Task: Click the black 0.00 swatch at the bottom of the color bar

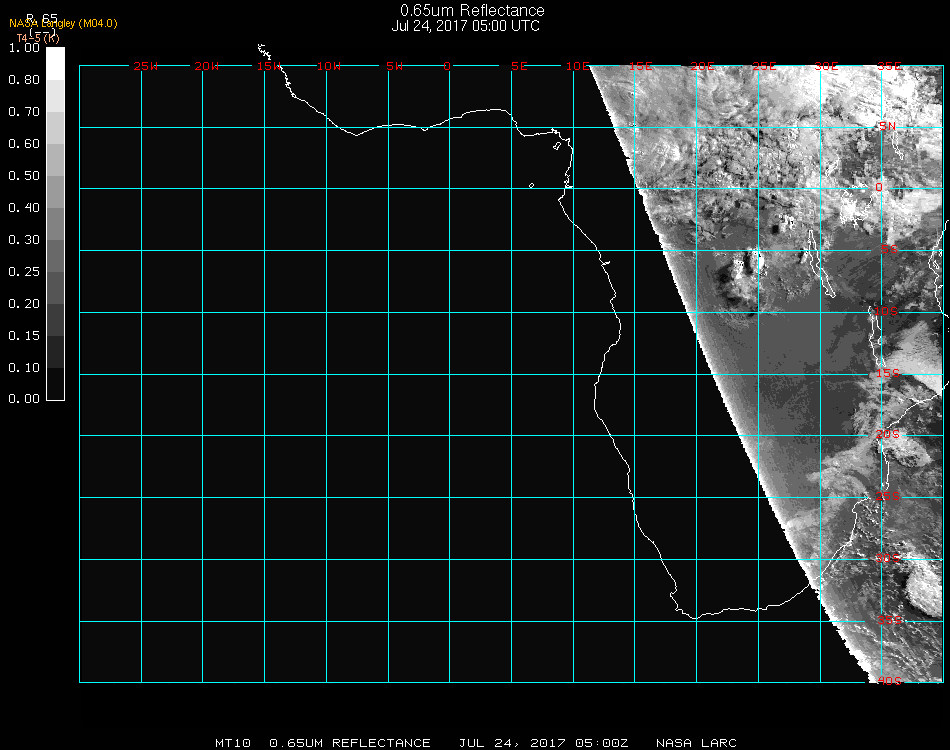Action: point(56,384)
